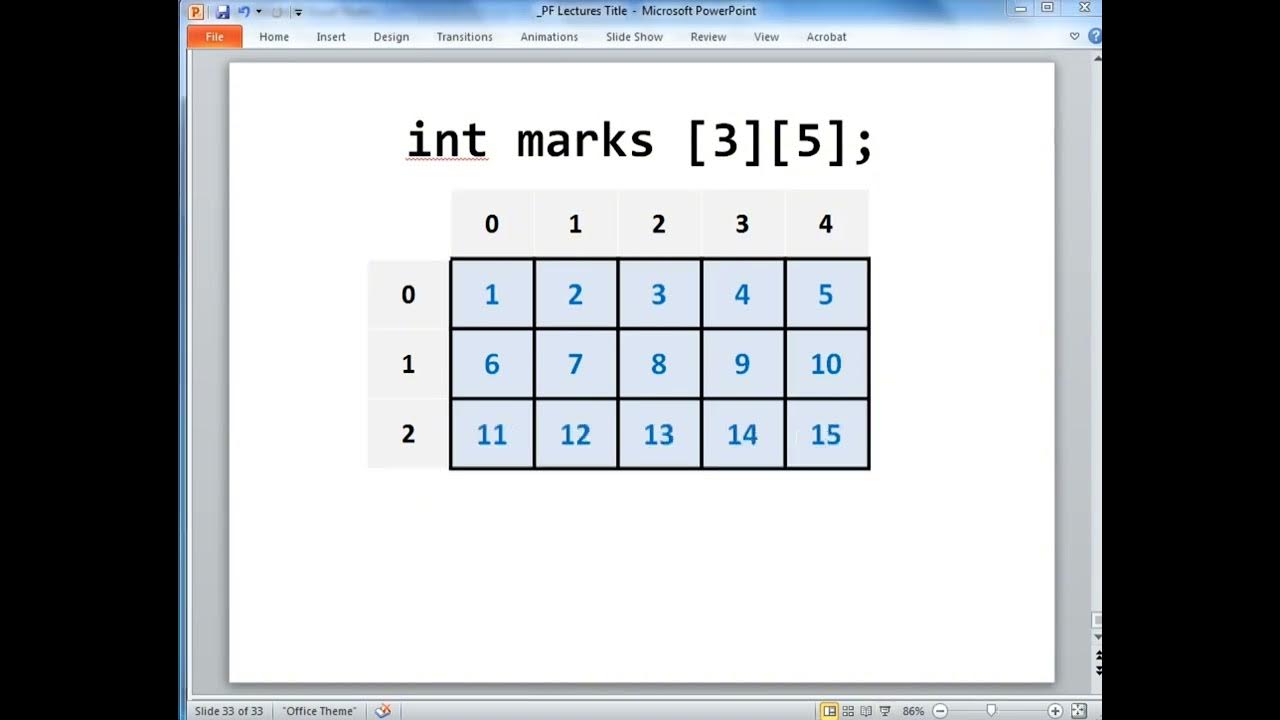
Task: Expand the collapsed ribbon with chevron
Action: (1075, 36)
